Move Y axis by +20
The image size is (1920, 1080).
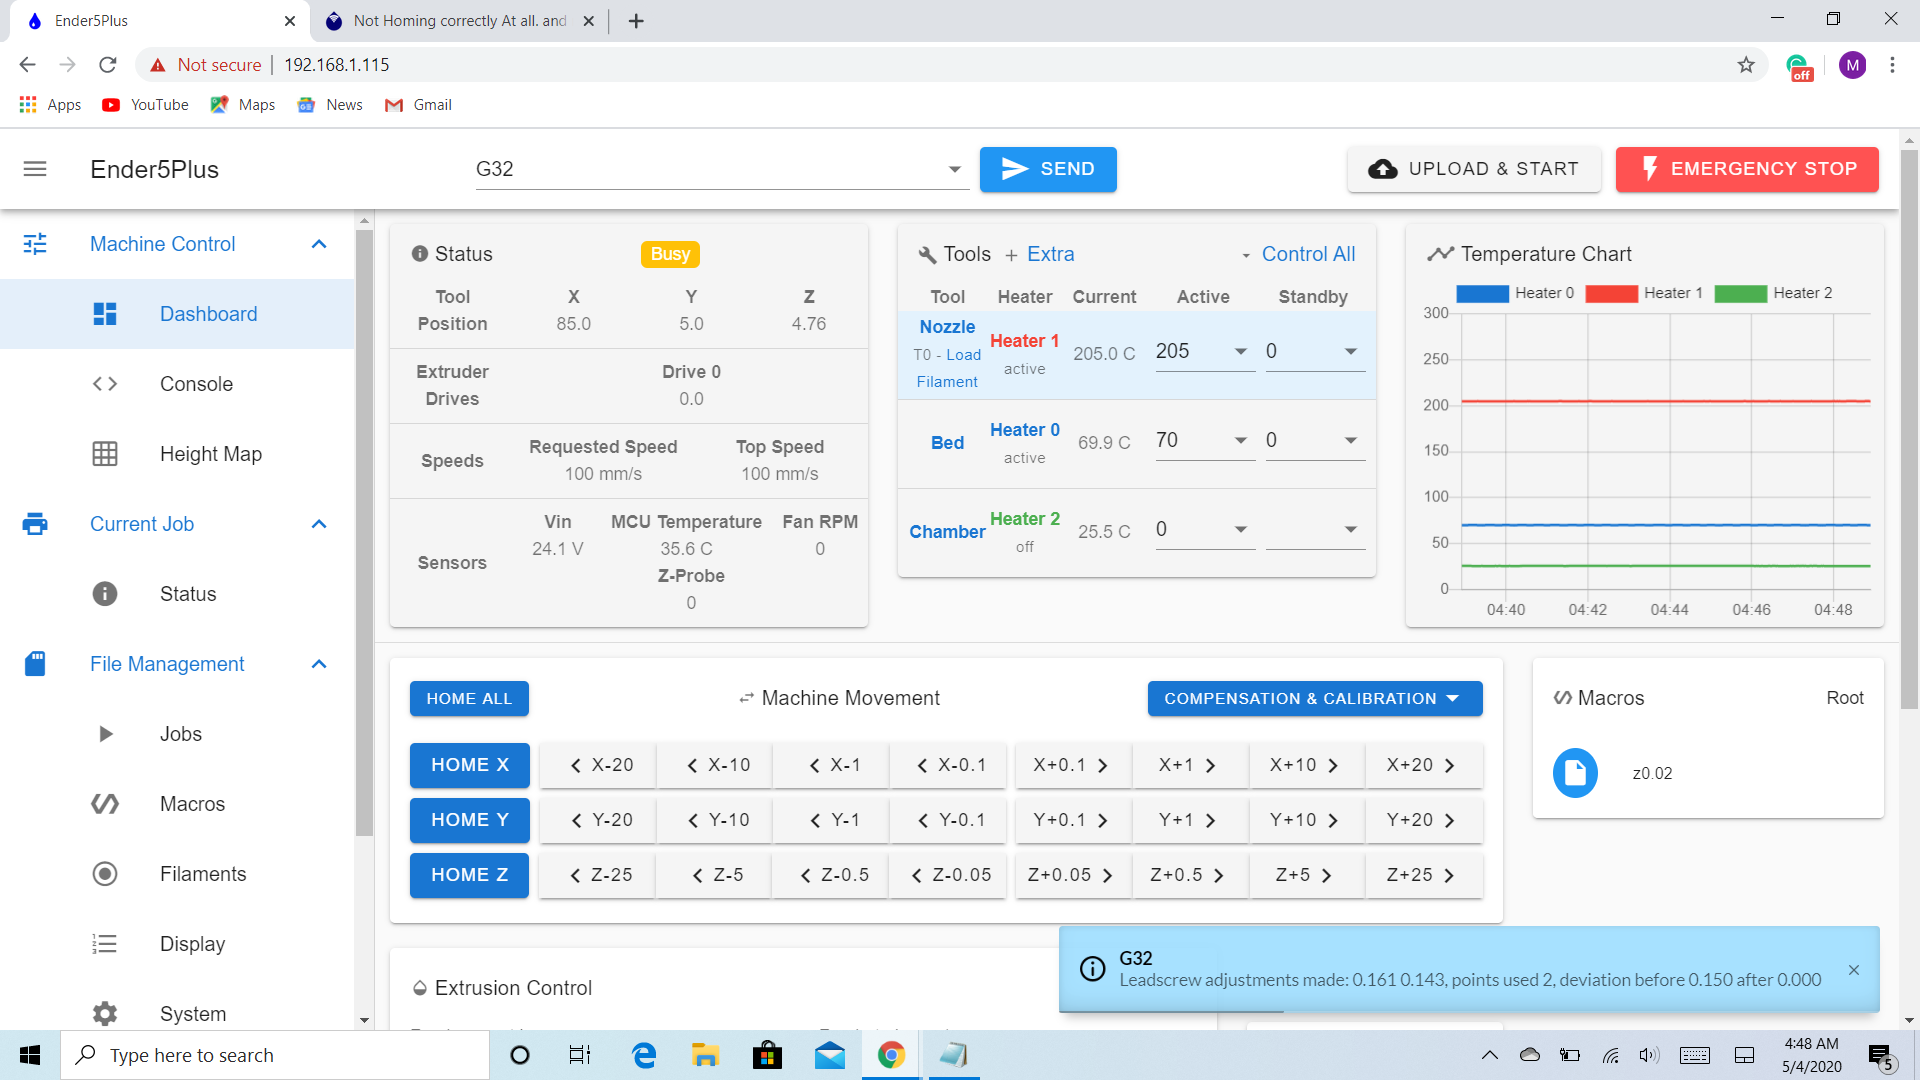pyautogui.click(x=1423, y=820)
